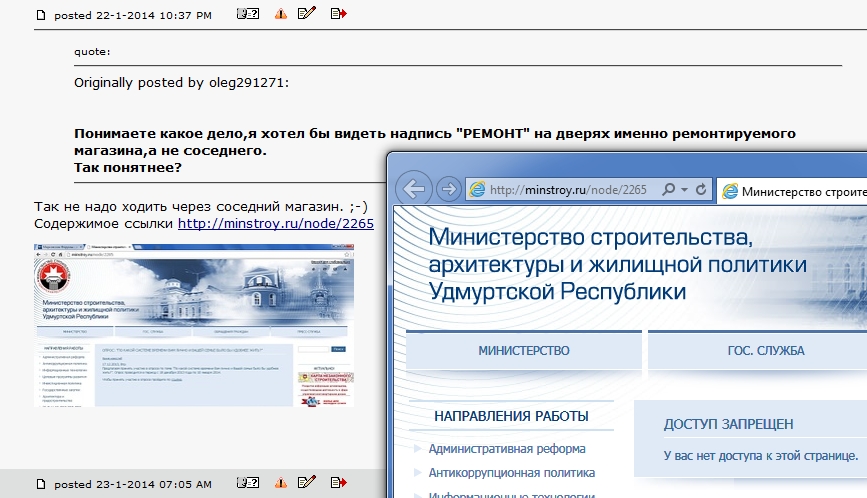Click quoted text 'Так понятнее?'

click(x=128, y=167)
